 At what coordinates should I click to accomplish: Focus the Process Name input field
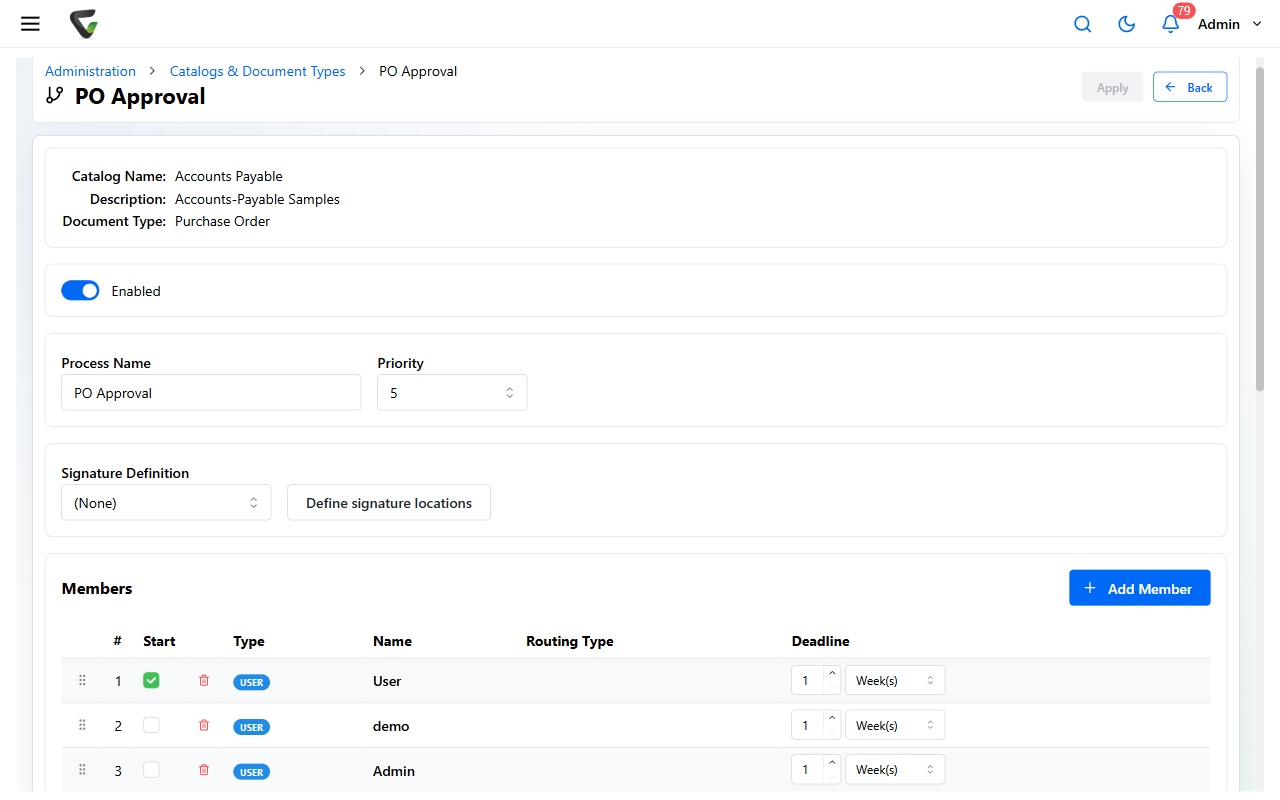click(x=211, y=393)
